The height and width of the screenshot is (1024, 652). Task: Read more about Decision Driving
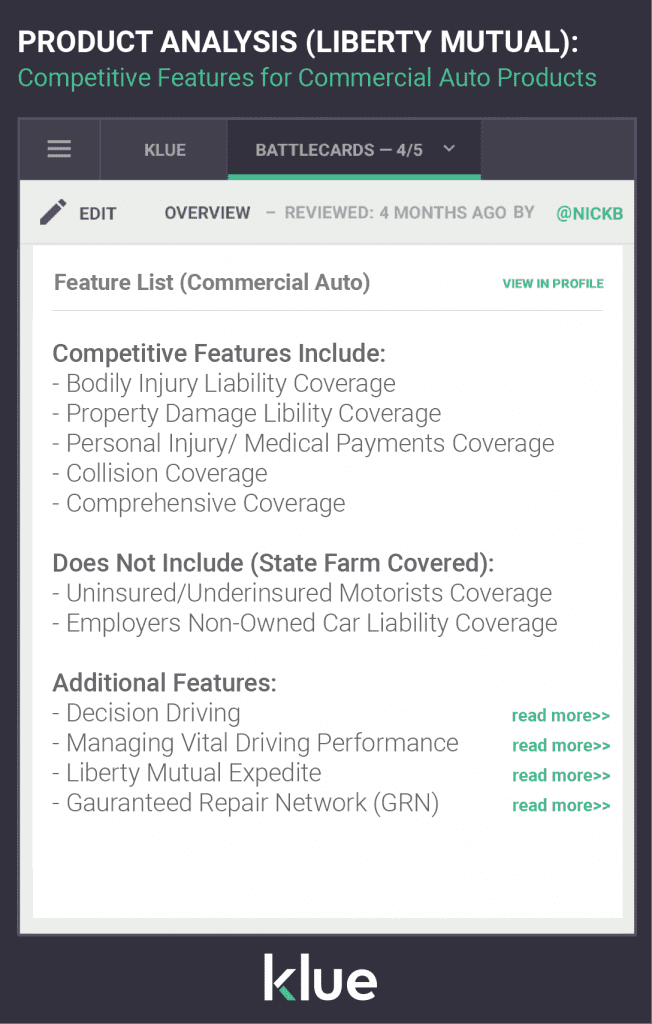point(560,715)
